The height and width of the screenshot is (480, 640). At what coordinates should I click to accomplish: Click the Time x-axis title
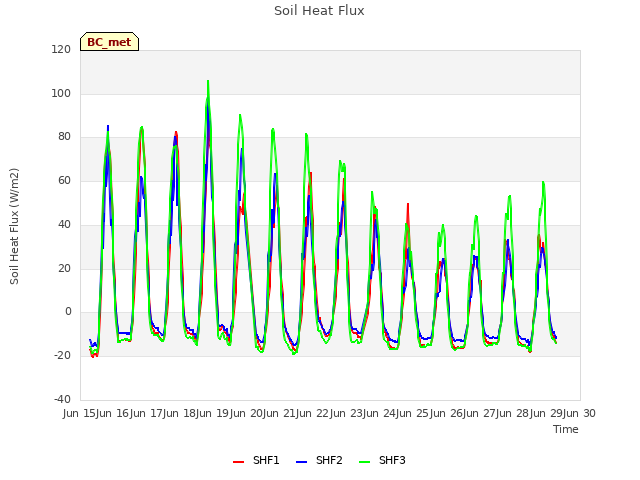566,429
